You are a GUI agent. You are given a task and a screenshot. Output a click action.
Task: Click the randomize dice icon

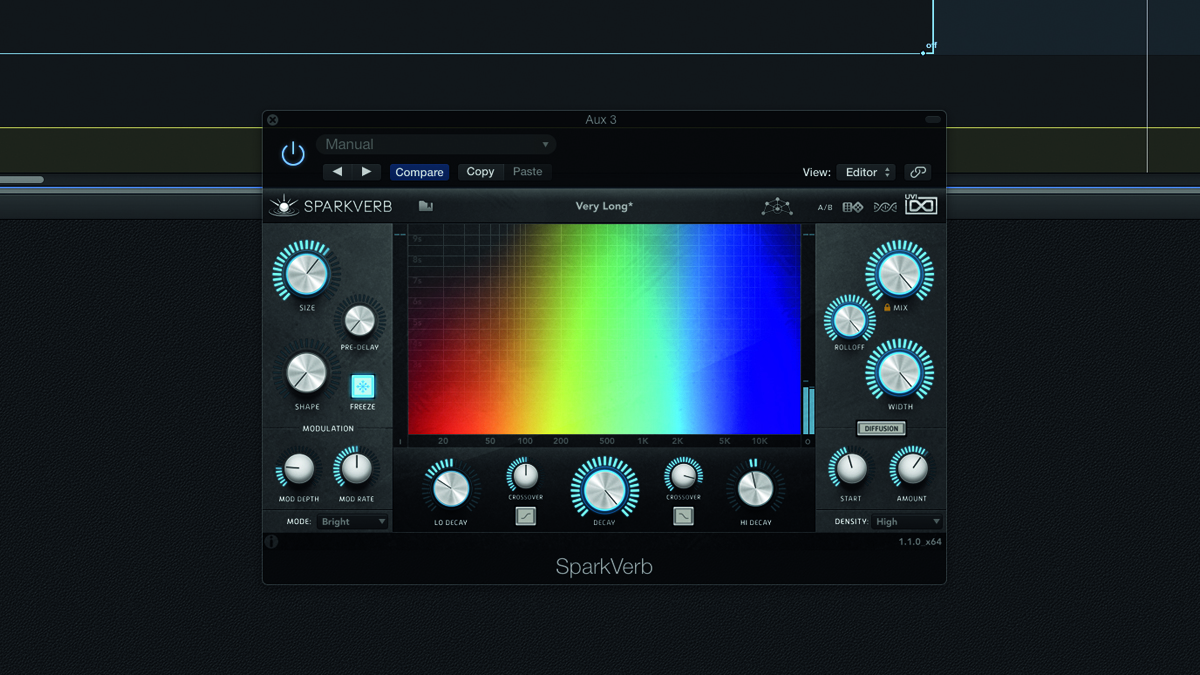click(853, 207)
